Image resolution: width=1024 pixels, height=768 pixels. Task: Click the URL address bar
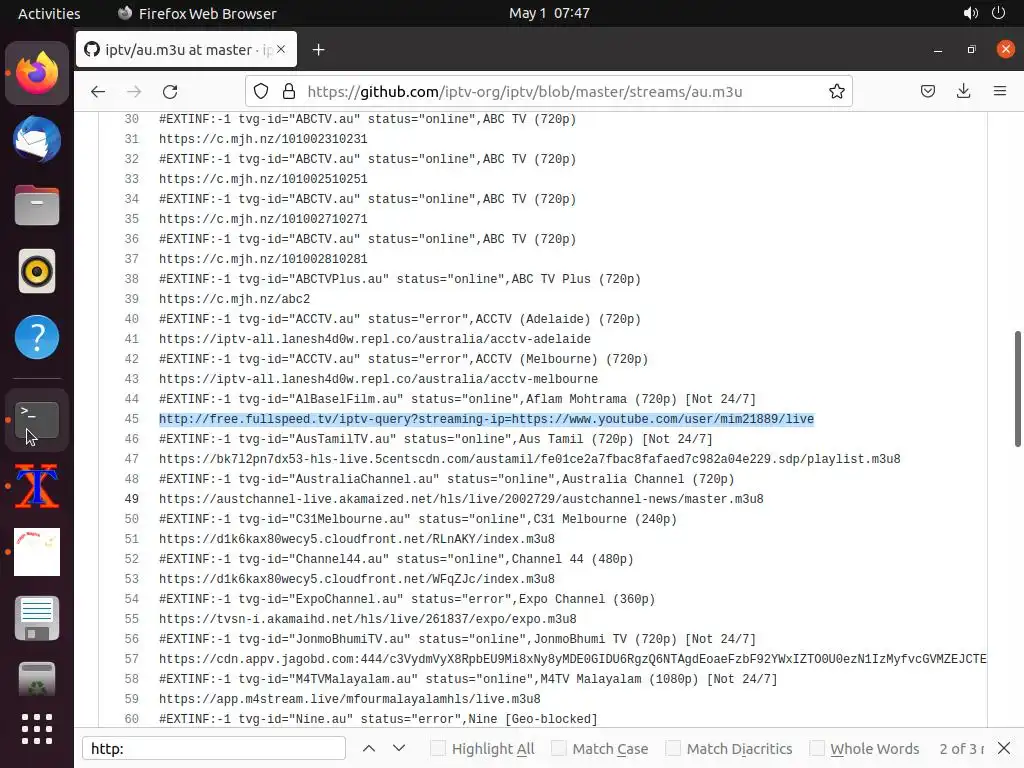(x=549, y=91)
